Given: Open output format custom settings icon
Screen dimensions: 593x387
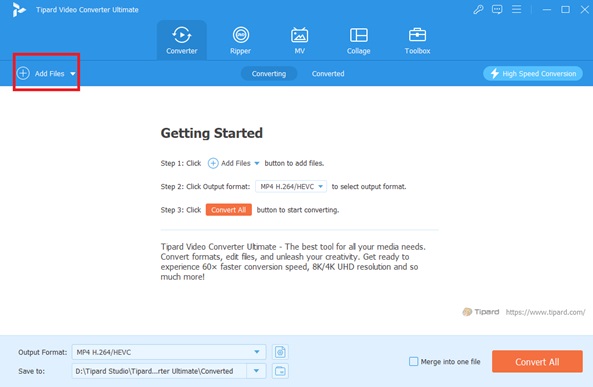Looking at the screenshot, I should click(x=280, y=352).
